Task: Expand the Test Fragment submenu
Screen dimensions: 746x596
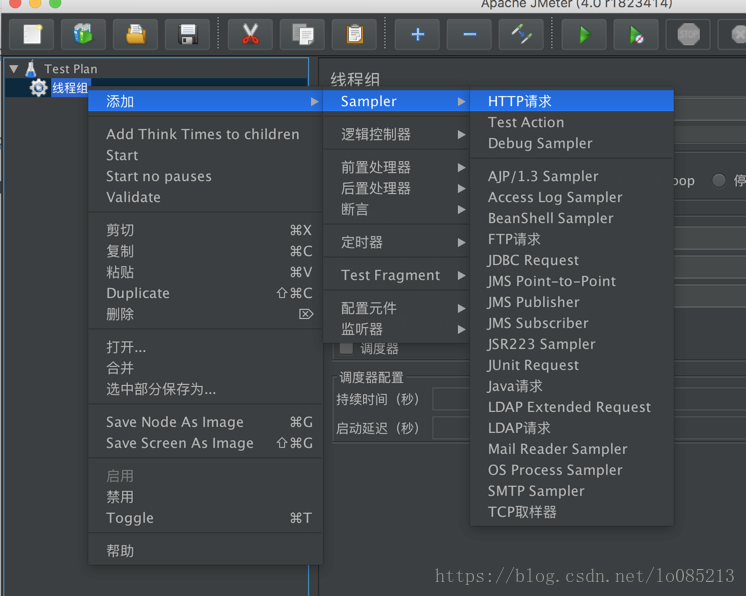Action: (x=396, y=275)
